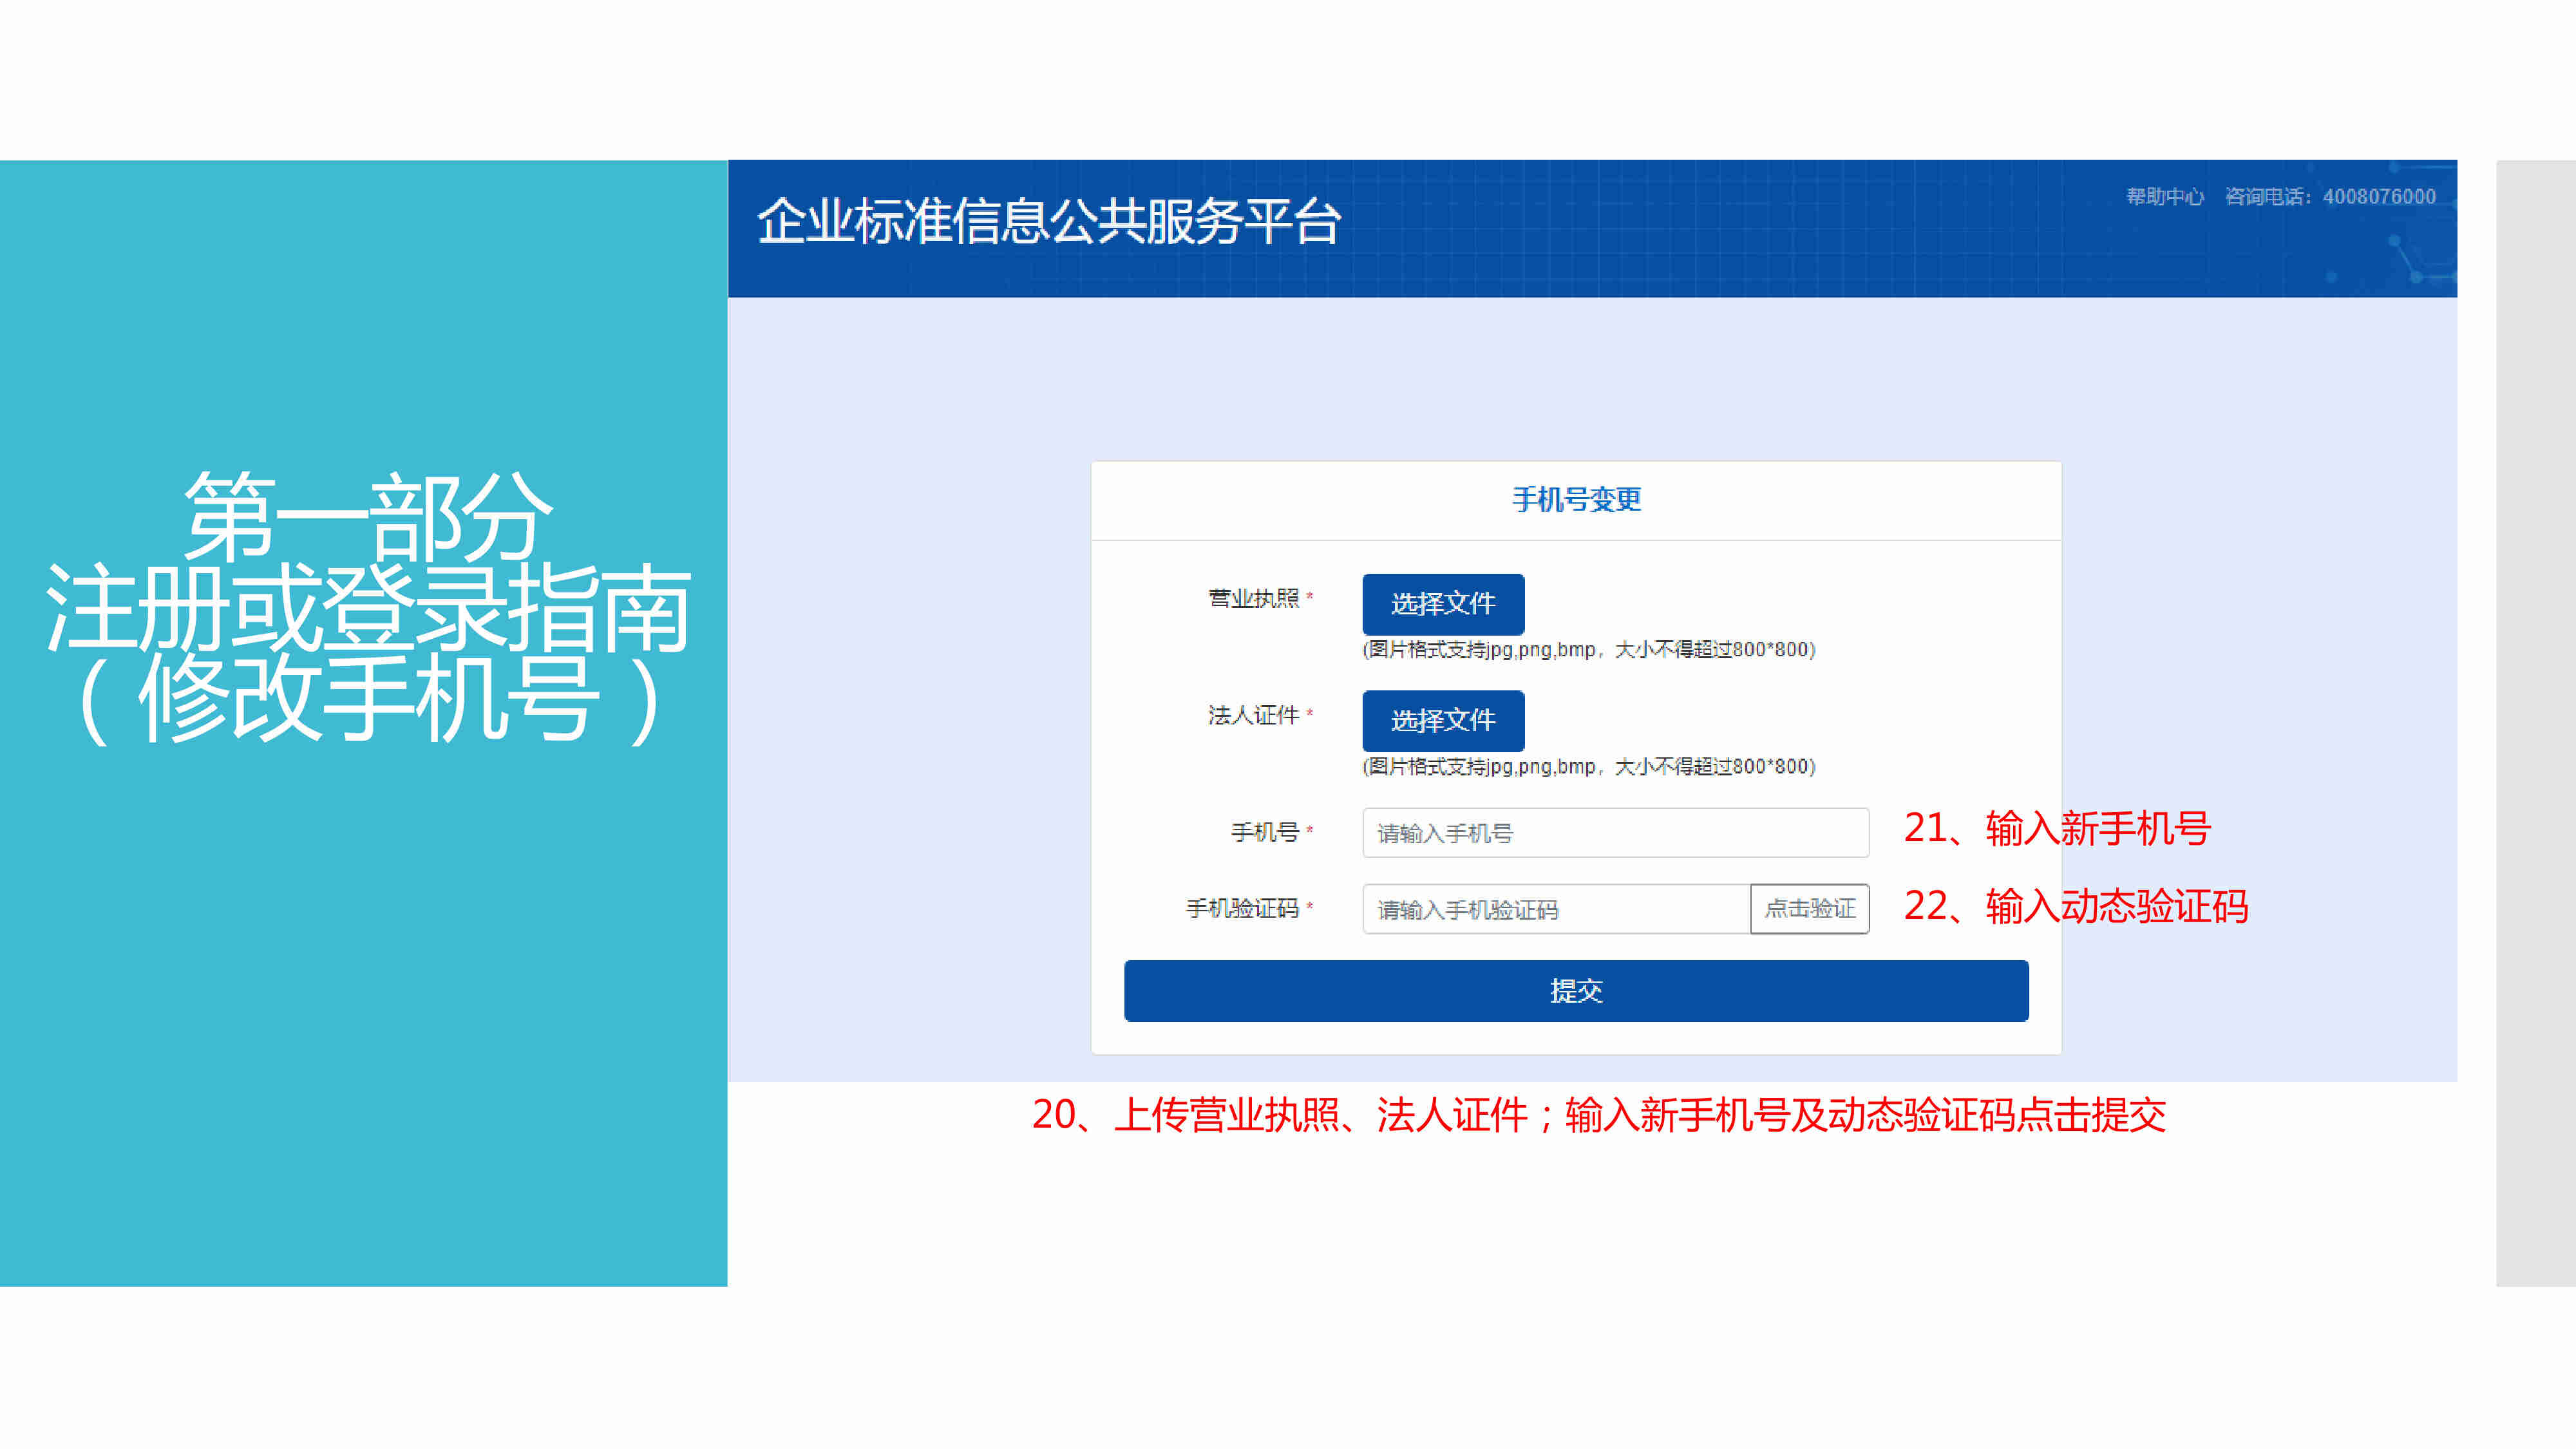The height and width of the screenshot is (1449, 2576).
Task: Open the 帮助中心 link
Action: [2164, 196]
